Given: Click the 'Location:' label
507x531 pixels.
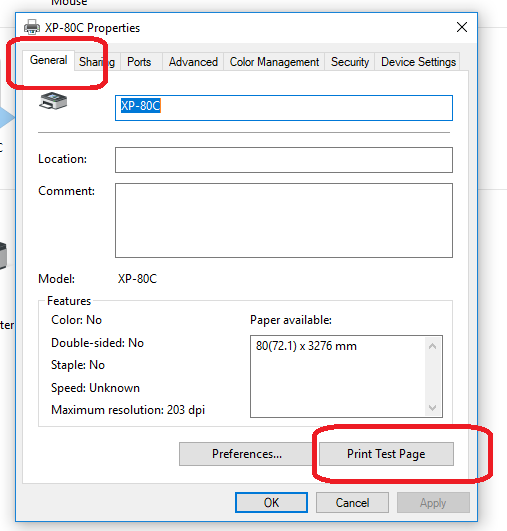Looking at the screenshot, I should [x=63, y=159].
